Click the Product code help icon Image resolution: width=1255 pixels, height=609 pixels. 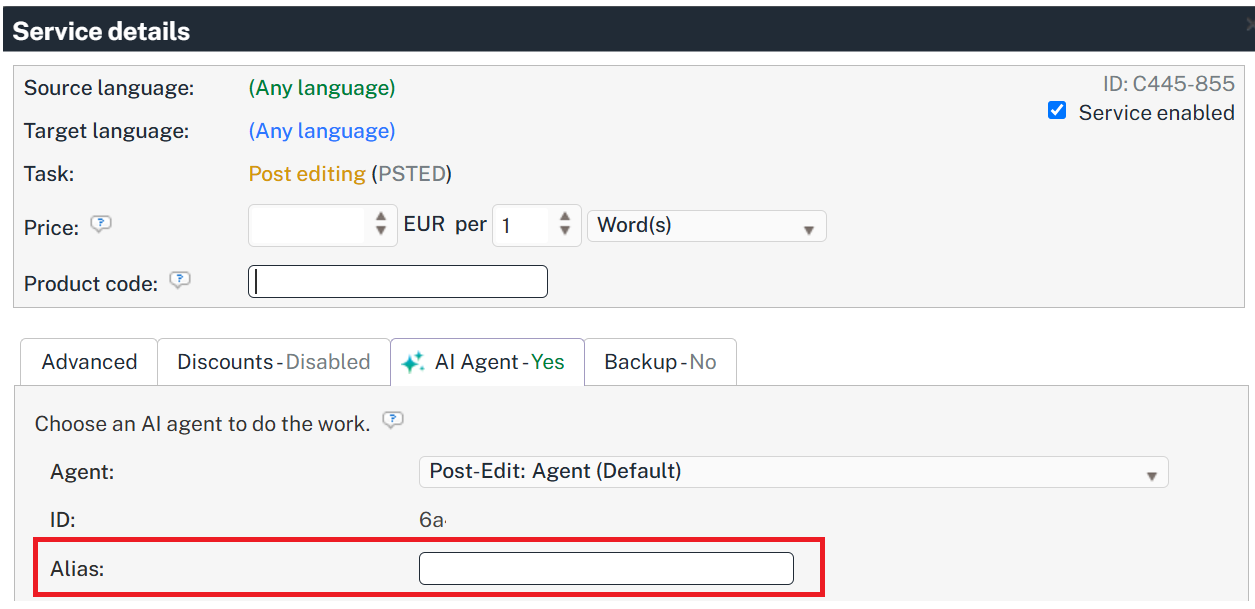pyautogui.click(x=179, y=281)
